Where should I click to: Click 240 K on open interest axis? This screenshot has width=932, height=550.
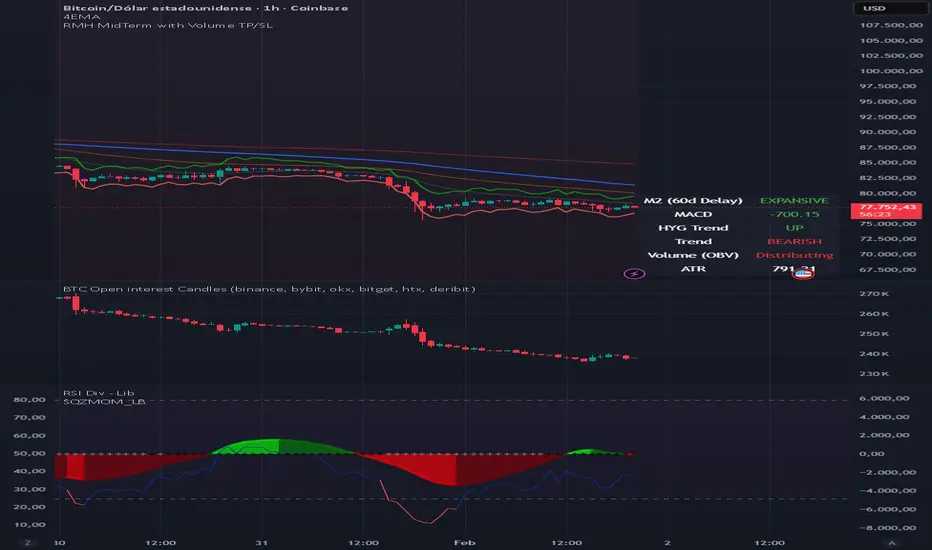pos(874,354)
